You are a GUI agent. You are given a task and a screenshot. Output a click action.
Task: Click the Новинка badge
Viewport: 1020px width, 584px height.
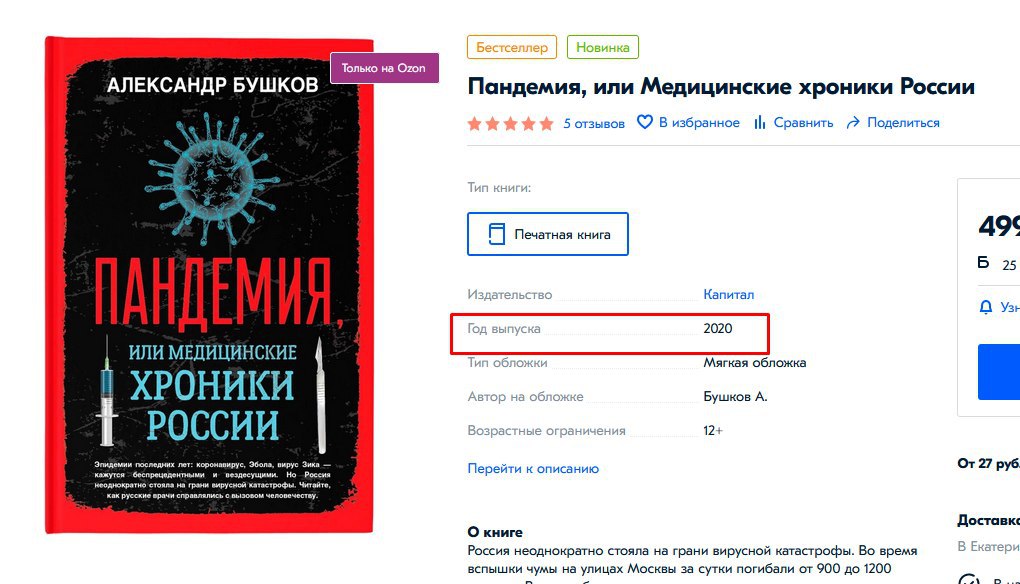point(602,47)
